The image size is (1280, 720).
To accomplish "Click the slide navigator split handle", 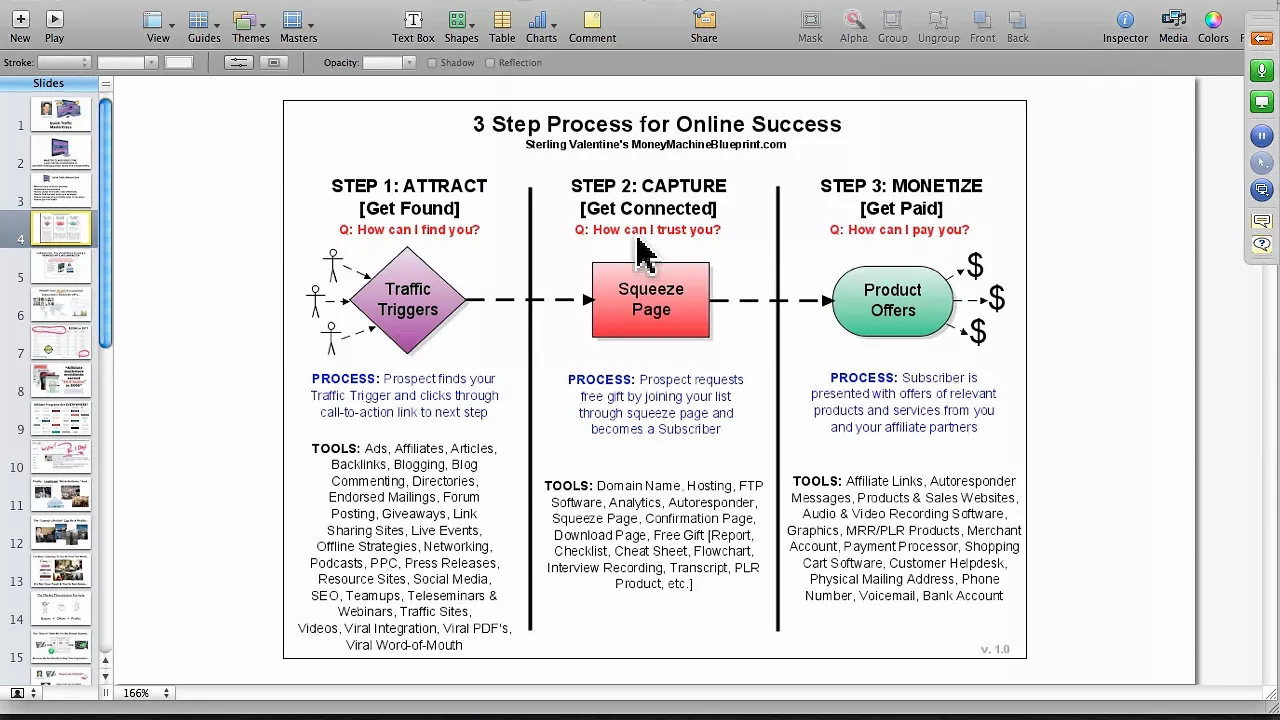I will [105, 84].
